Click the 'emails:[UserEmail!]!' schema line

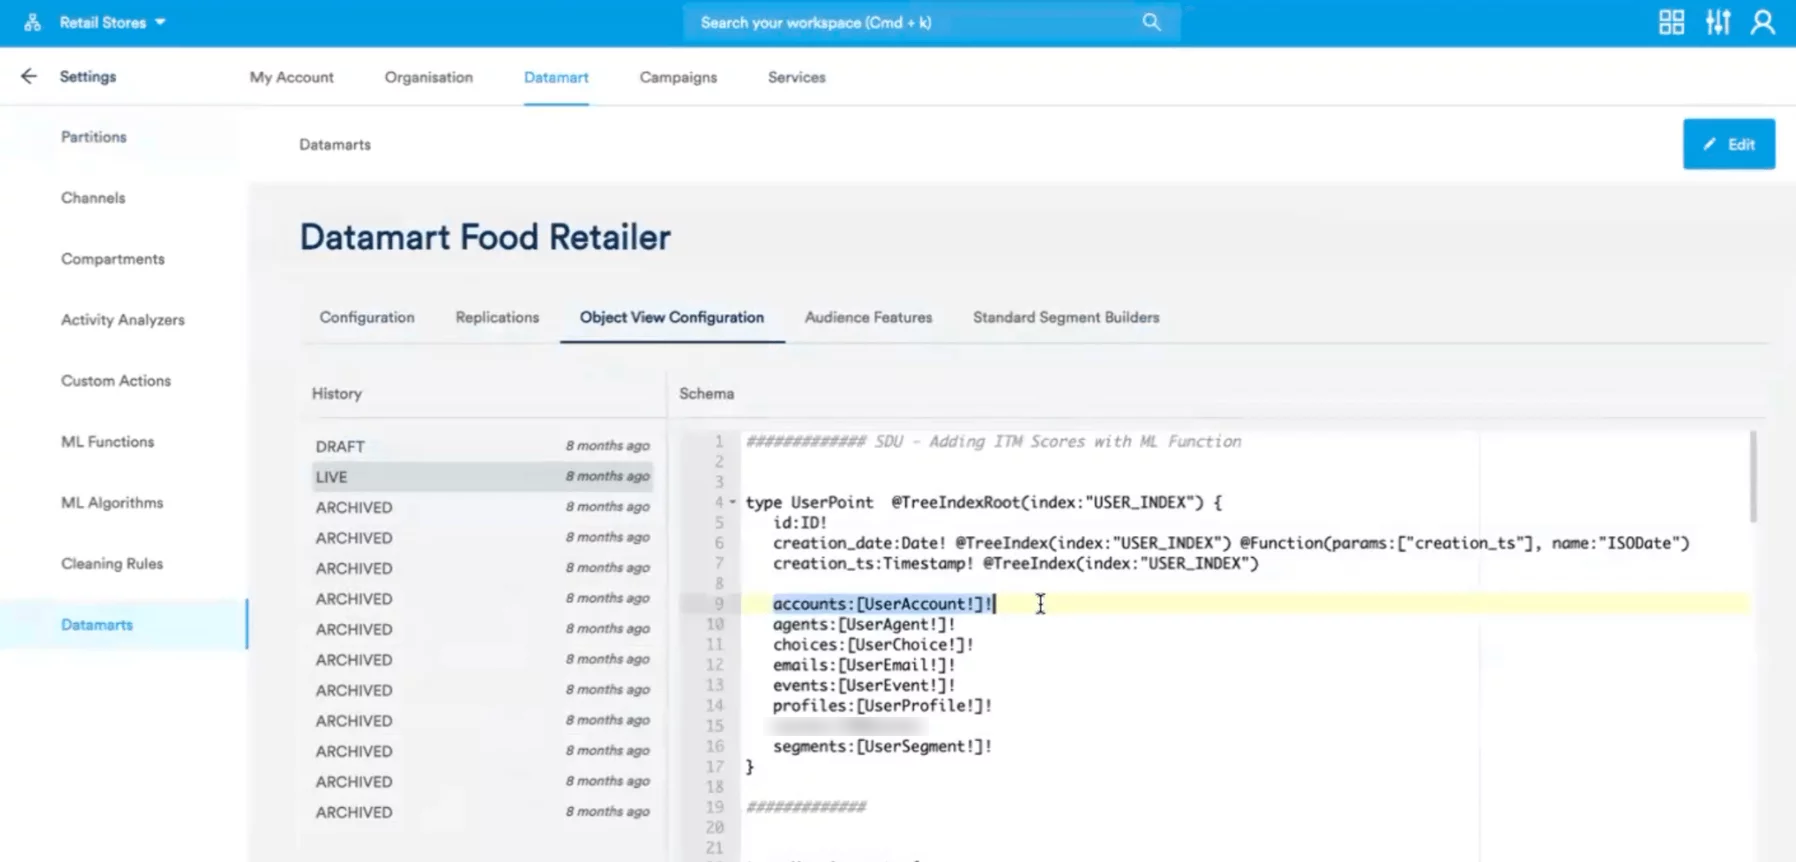864,665
